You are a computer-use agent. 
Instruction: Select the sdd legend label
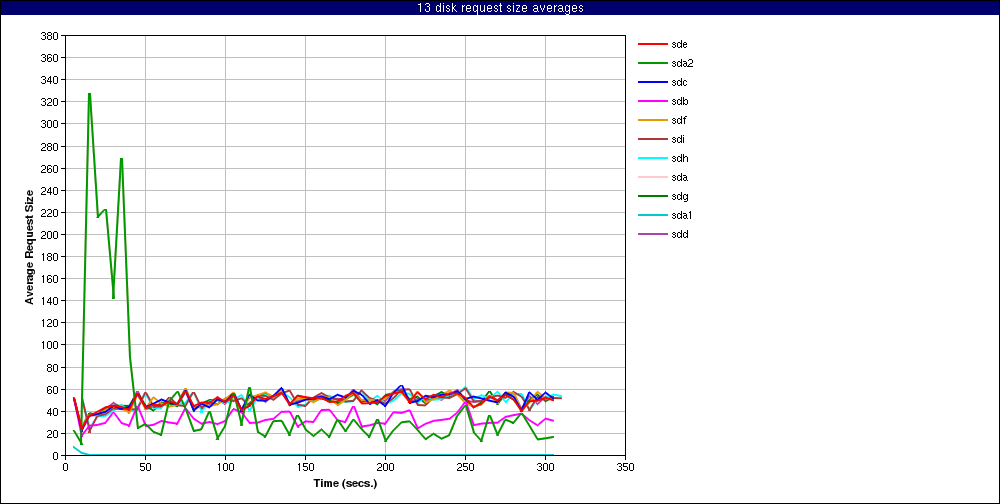(679, 235)
